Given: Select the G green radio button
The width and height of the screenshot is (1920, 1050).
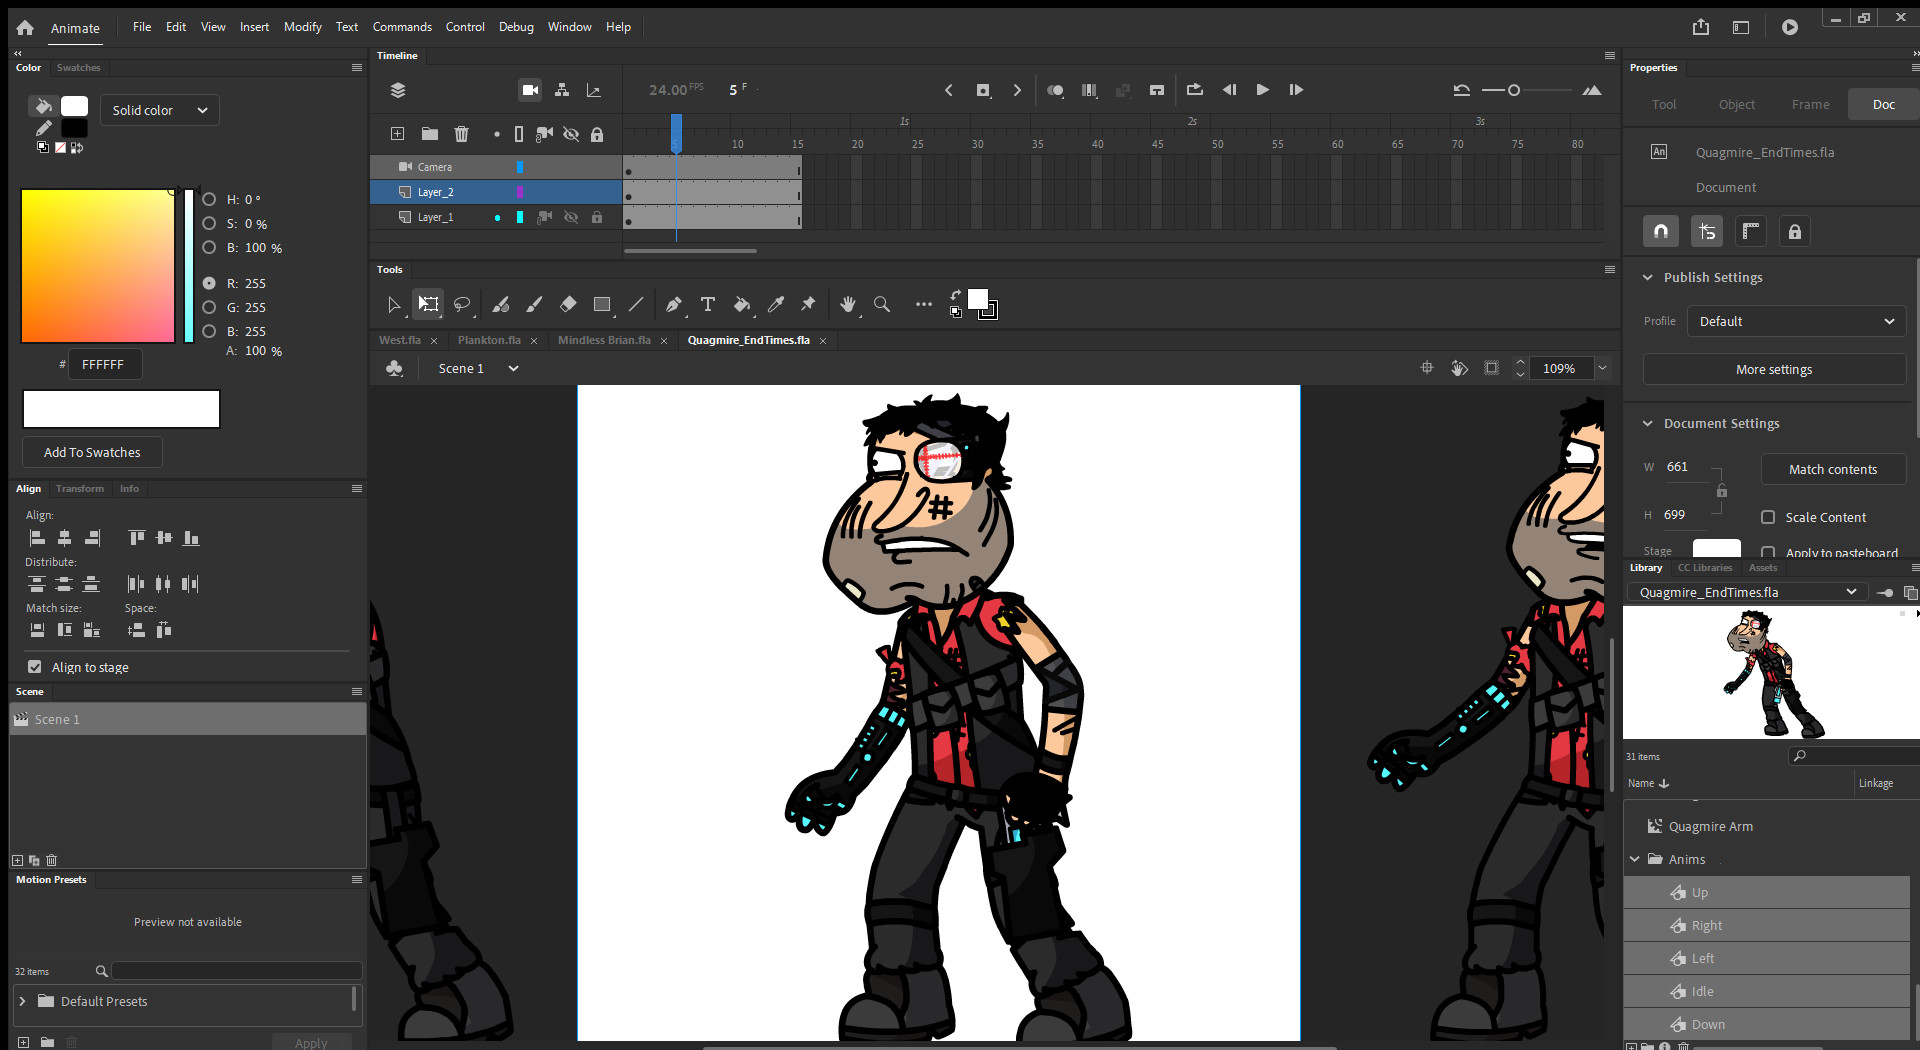Looking at the screenshot, I should pyautogui.click(x=209, y=307).
